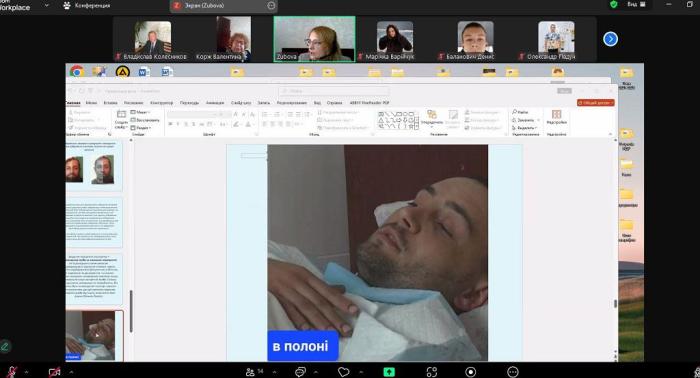Open the Zoom chat icon
The image size is (700, 378).
tap(300, 371)
